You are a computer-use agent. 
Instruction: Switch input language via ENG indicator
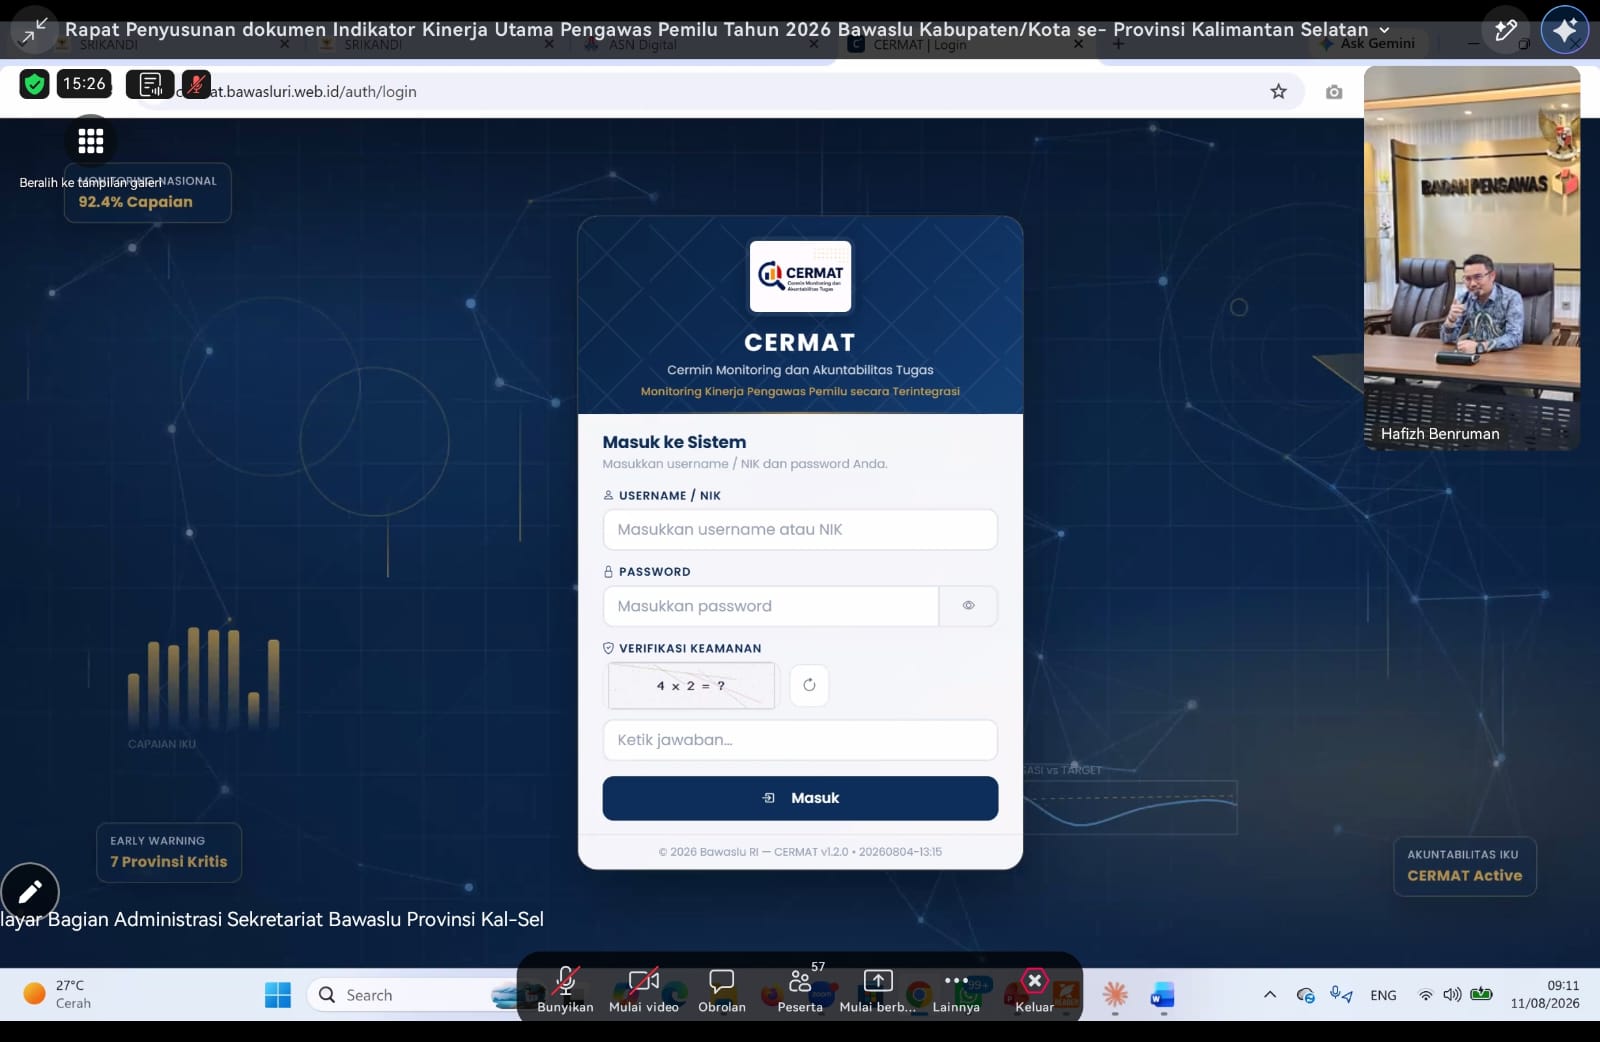pyautogui.click(x=1384, y=995)
